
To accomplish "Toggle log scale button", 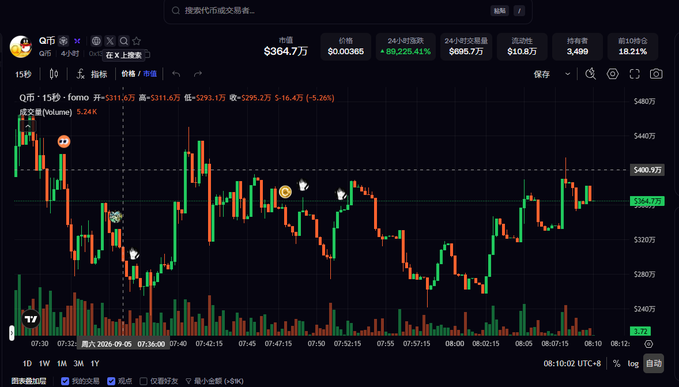I will coord(633,364).
